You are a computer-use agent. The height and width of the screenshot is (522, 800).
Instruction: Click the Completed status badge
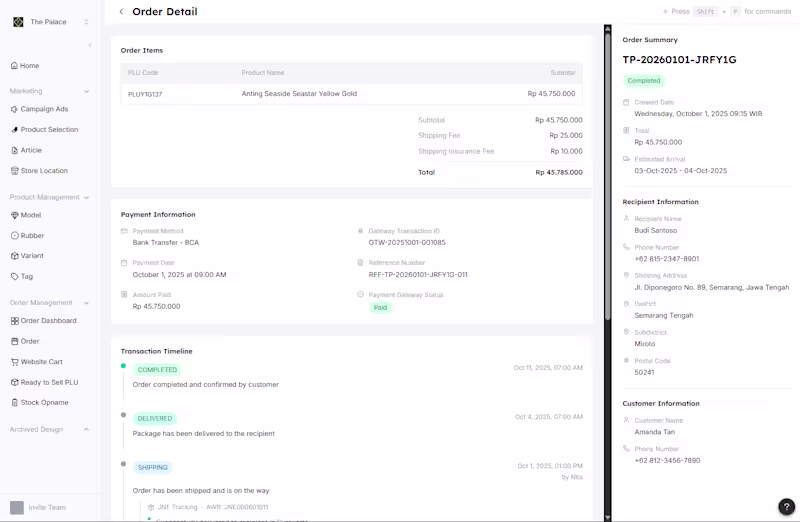tap(644, 81)
